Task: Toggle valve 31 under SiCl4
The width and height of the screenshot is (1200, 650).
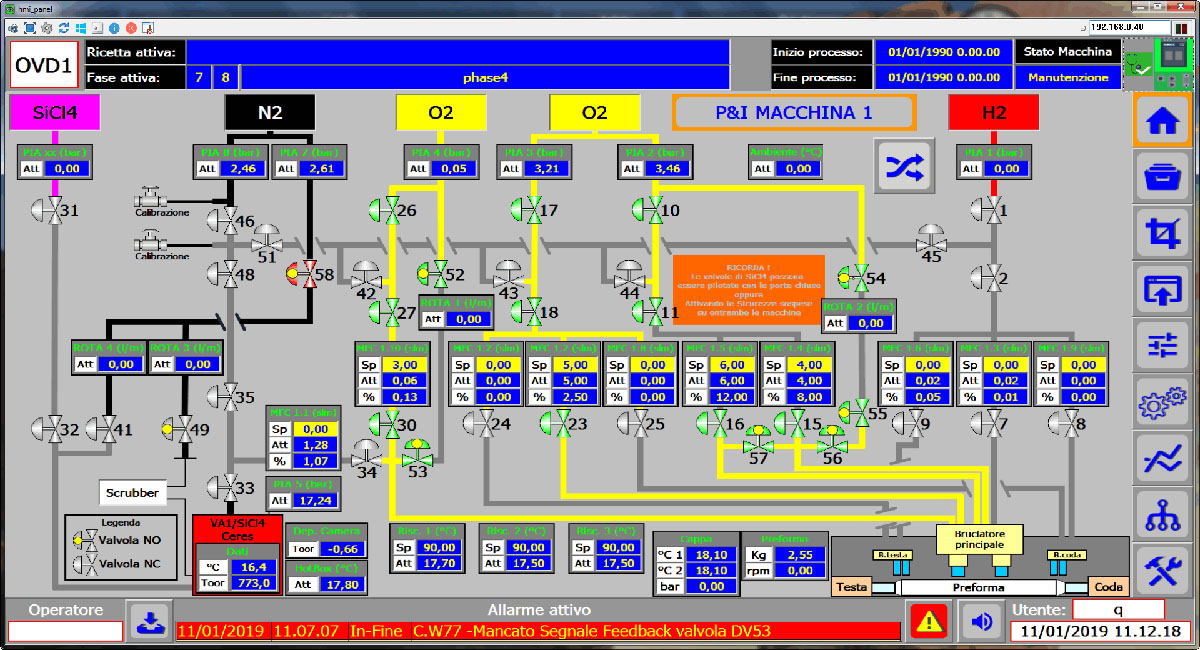Action: pos(45,210)
